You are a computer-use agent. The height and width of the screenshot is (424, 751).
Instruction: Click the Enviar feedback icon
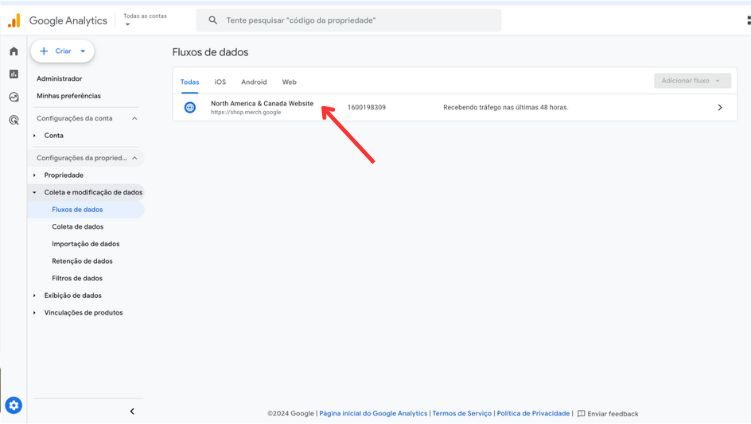coord(581,413)
